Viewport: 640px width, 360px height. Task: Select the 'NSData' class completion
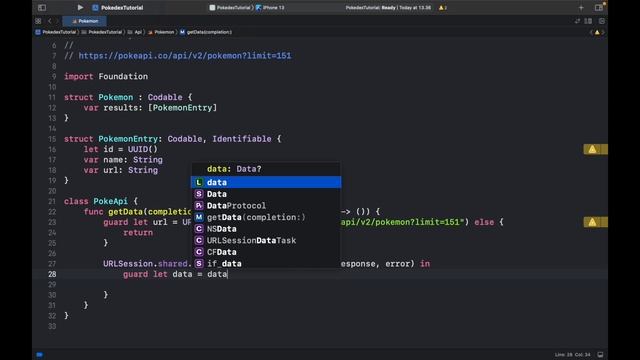(266, 229)
